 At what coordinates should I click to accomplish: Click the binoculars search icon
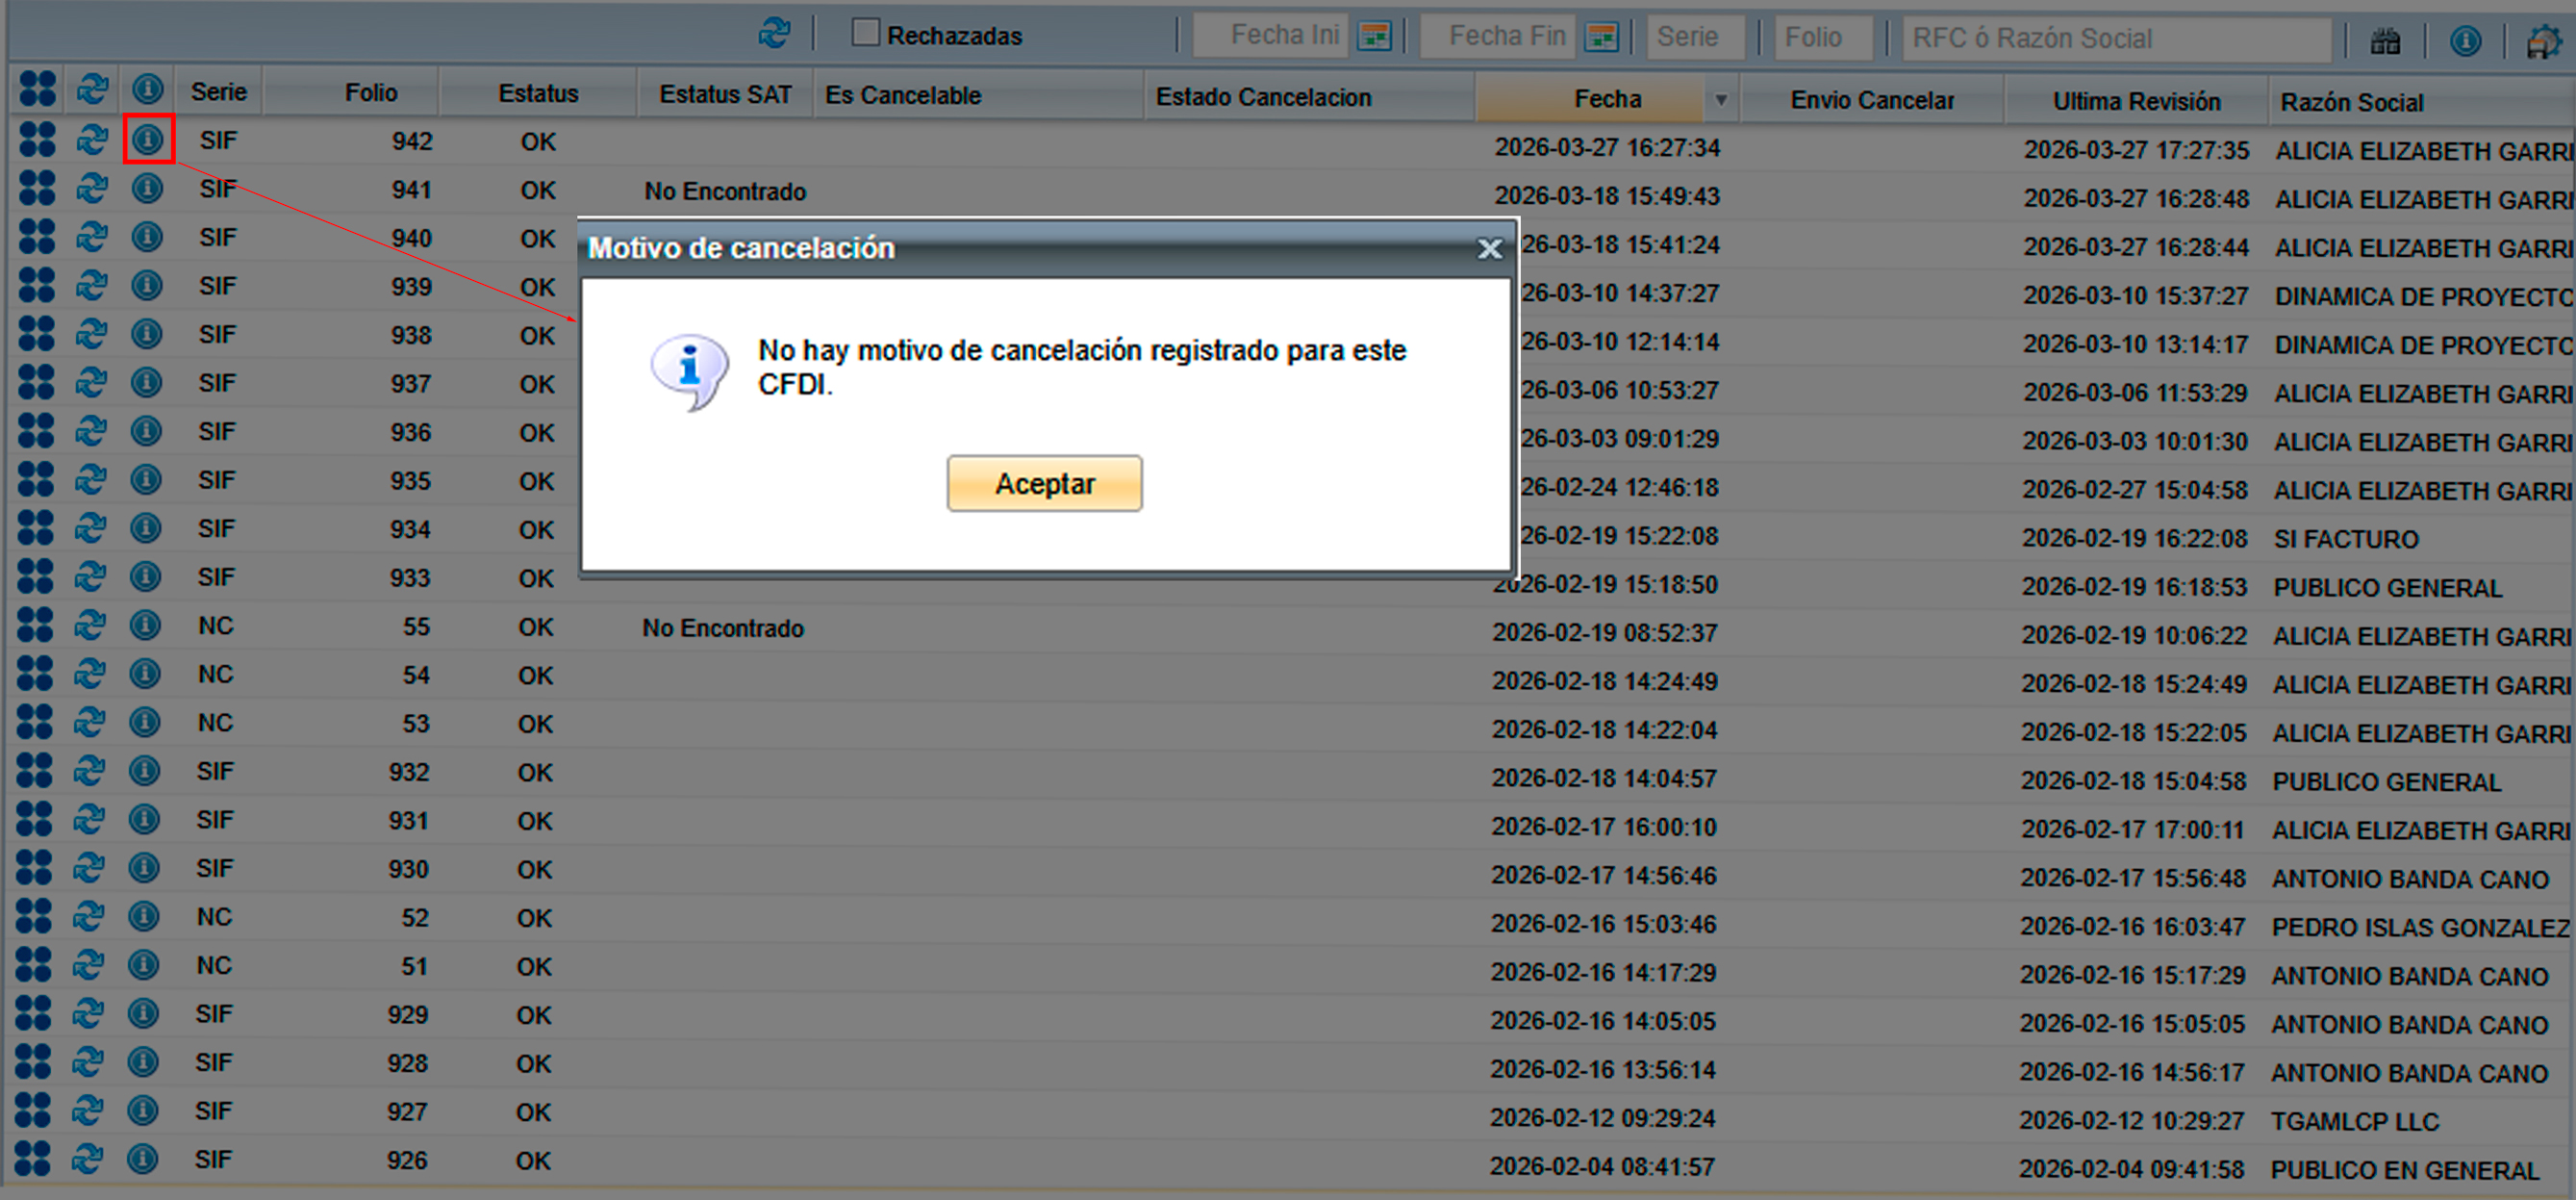pyautogui.click(x=2385, y=41)
